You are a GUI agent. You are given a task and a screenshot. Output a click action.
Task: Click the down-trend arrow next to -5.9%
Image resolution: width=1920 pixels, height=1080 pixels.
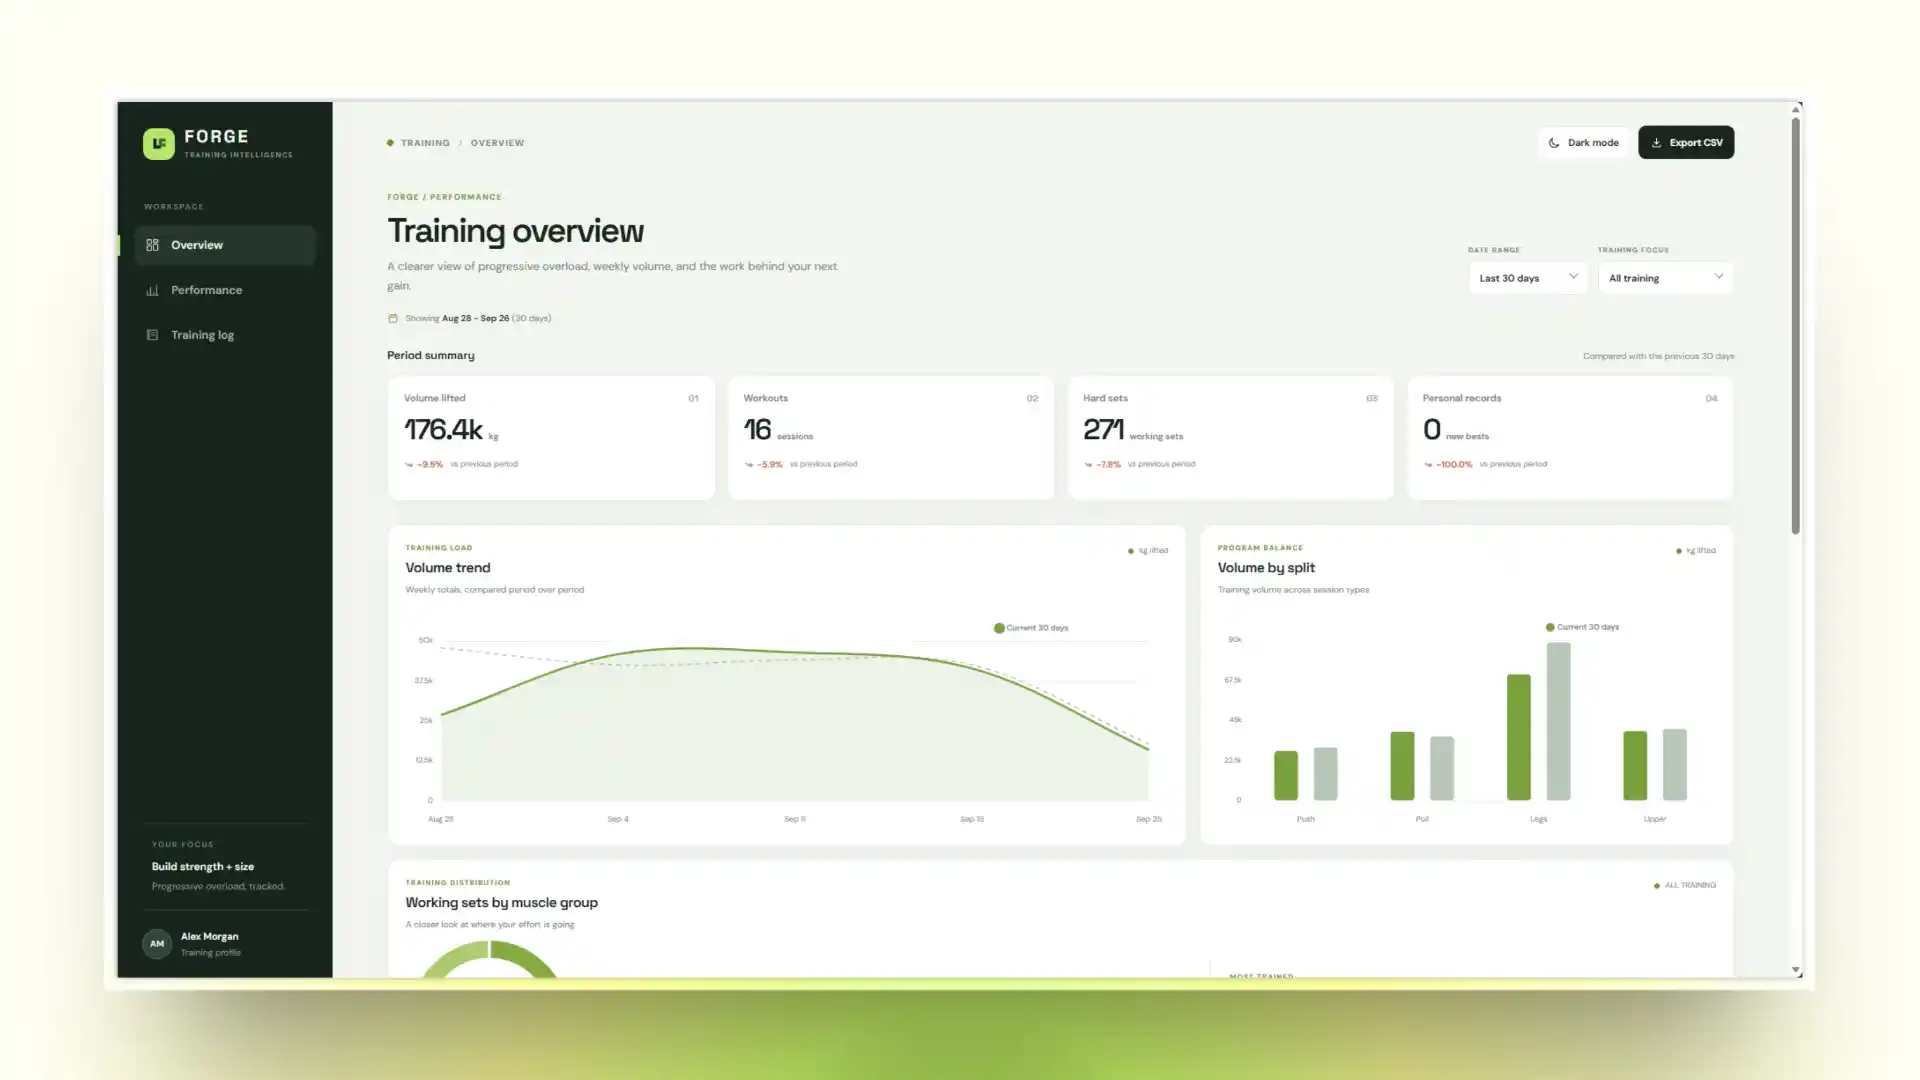coord(748,464)
